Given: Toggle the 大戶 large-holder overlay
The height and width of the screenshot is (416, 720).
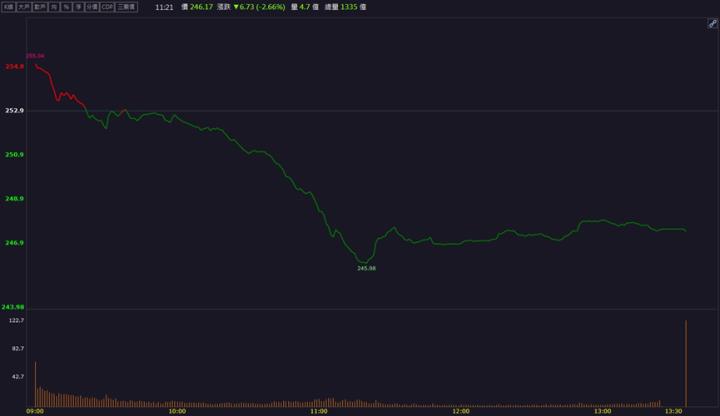Looking at the screenshot, I should [x=23, y=6].
